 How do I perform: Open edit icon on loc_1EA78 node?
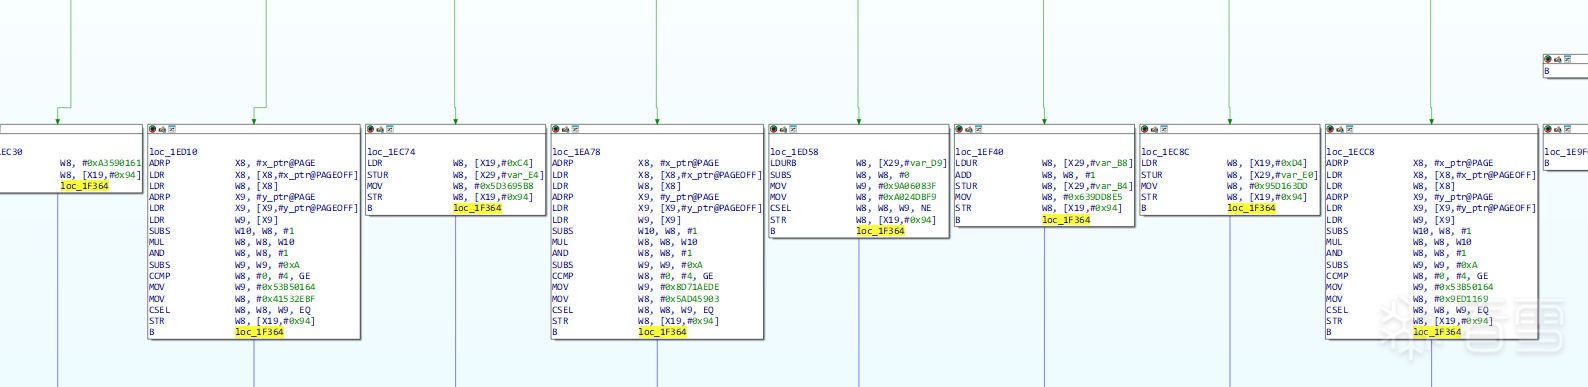pyautogui.click(x=565, y=129)
